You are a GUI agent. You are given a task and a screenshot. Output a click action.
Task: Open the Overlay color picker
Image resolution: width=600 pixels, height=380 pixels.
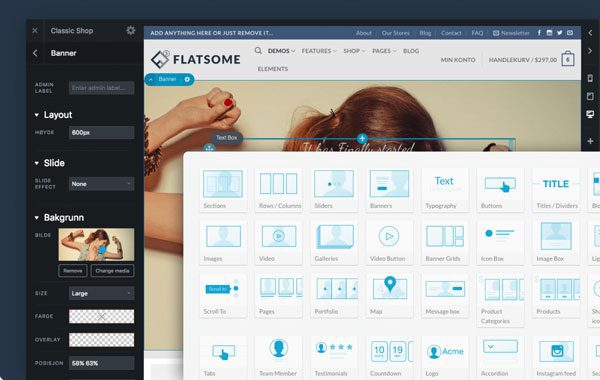[101, 340]
